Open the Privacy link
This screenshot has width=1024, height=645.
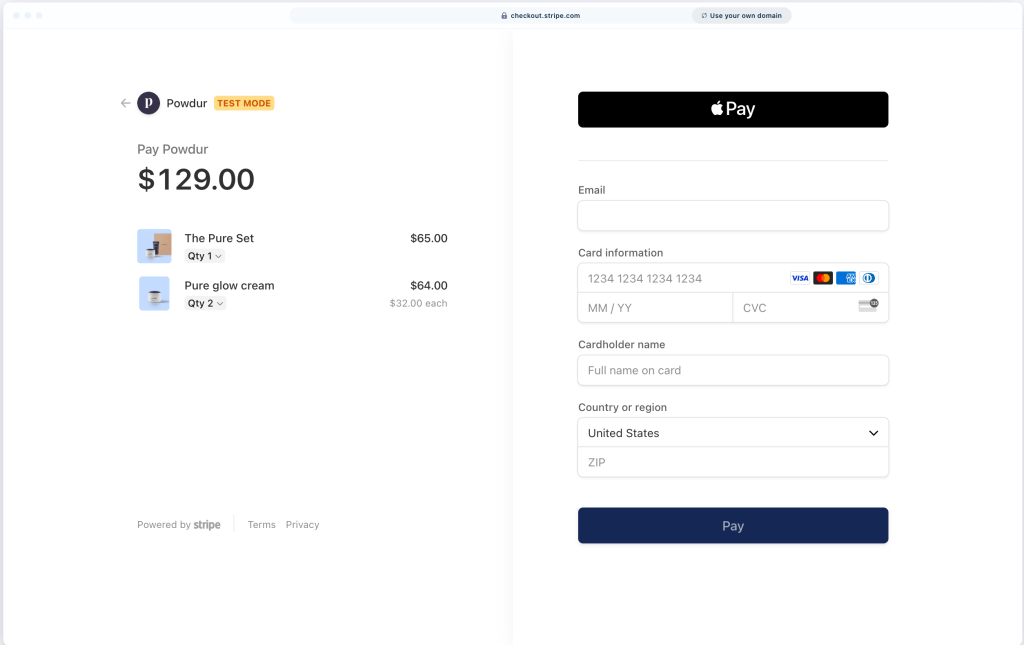(x=302, y=524)
